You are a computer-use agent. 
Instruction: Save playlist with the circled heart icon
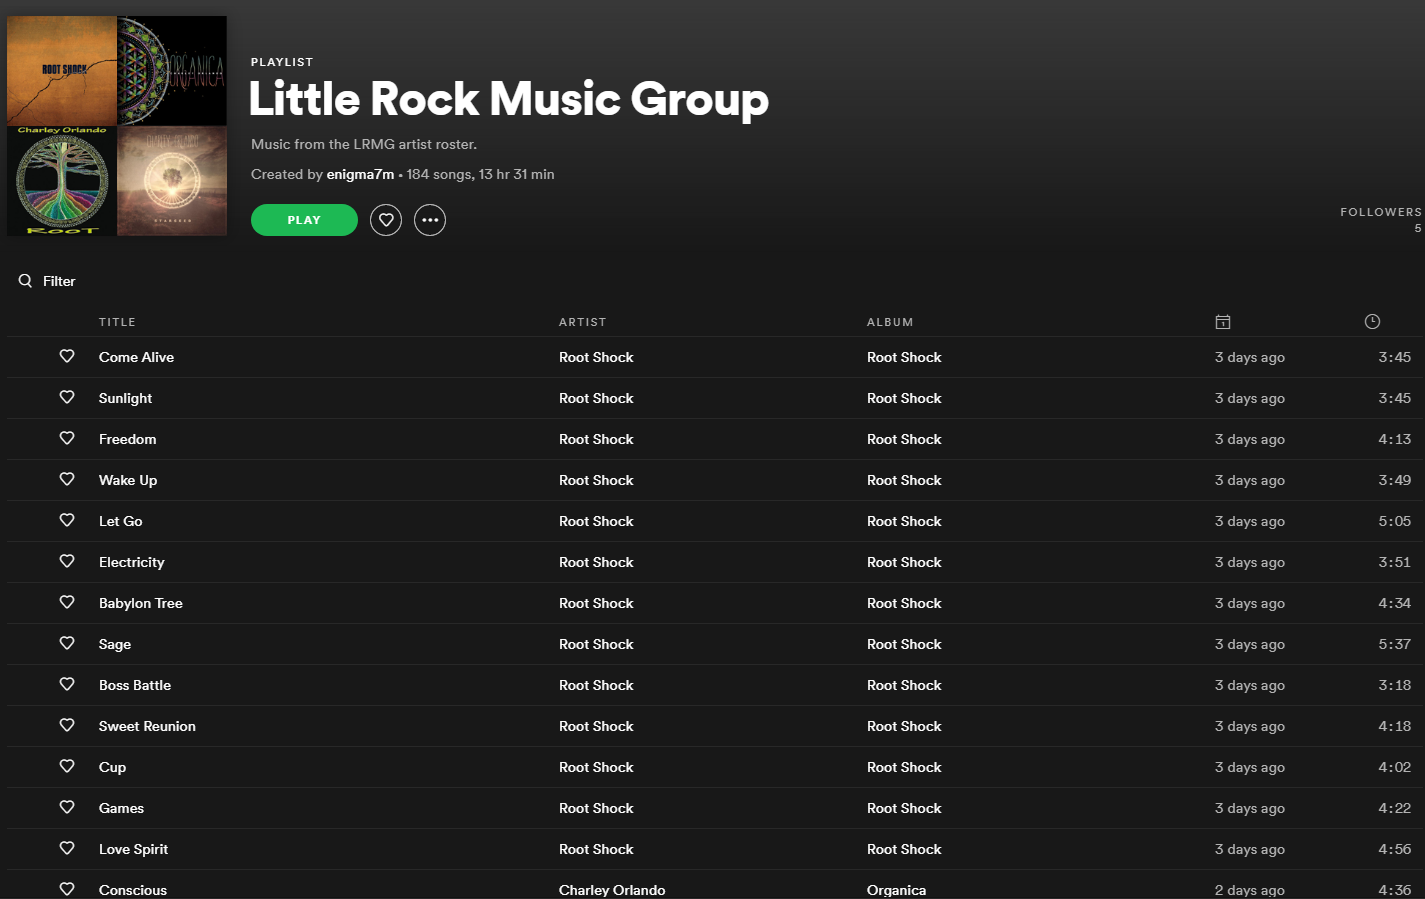click(x=386, y=220)
